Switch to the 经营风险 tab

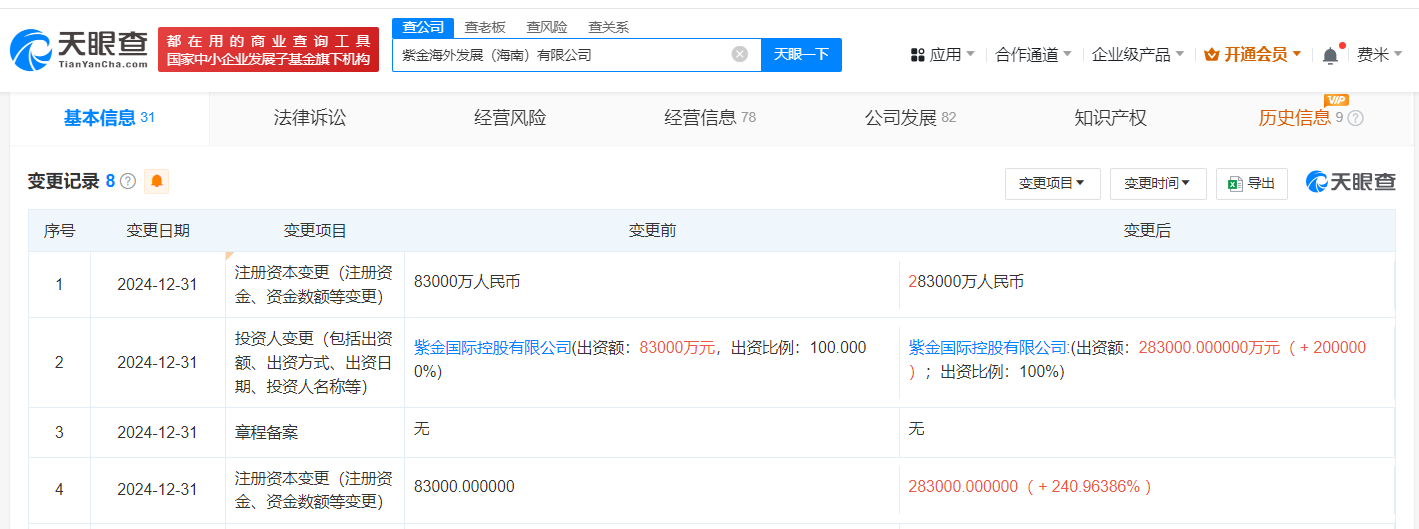click(510, 118)
